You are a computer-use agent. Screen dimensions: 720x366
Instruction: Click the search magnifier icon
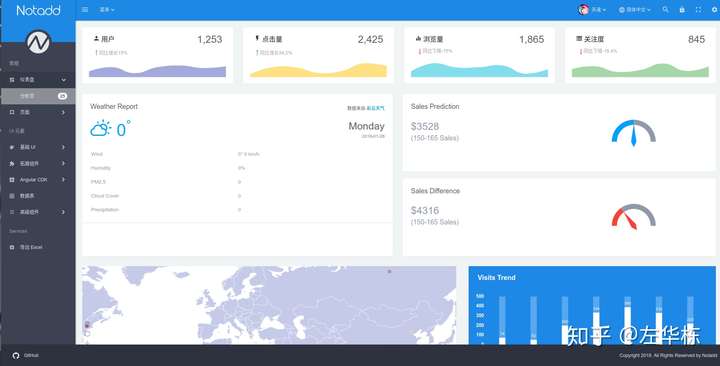tap(665, 9)
